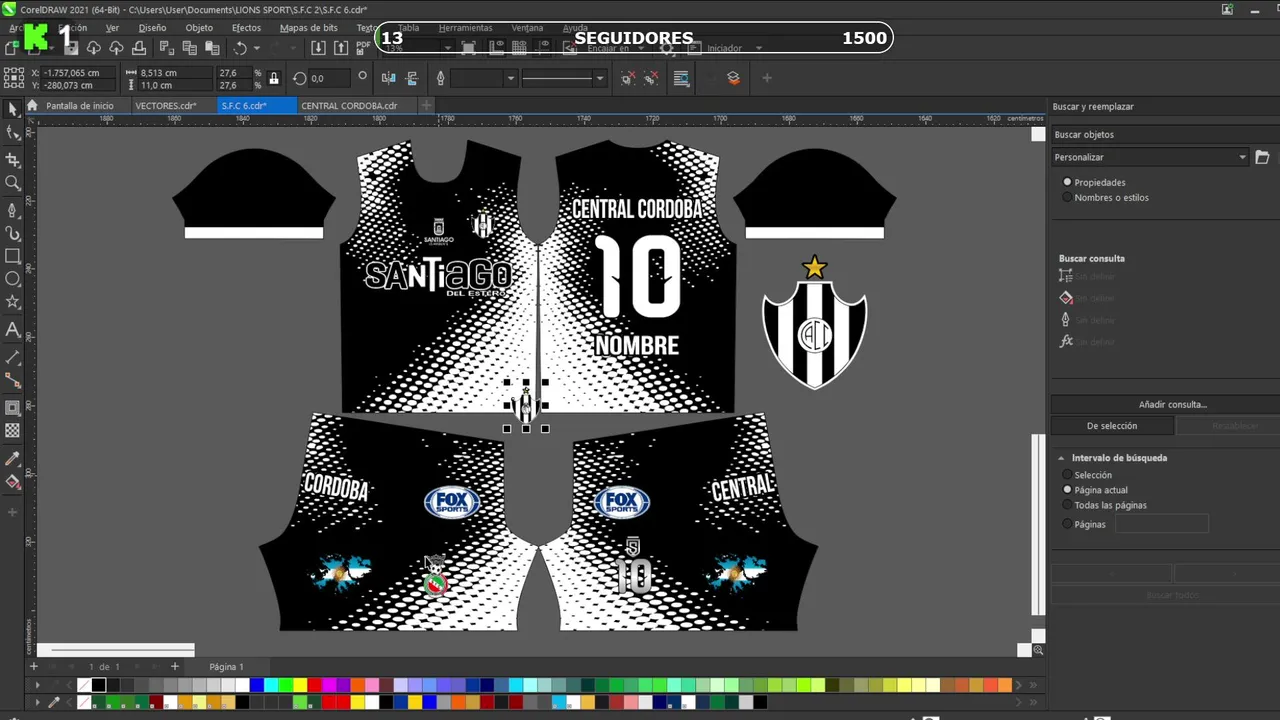Click the Import arrow icon in toolbar

tap(317, 48)
